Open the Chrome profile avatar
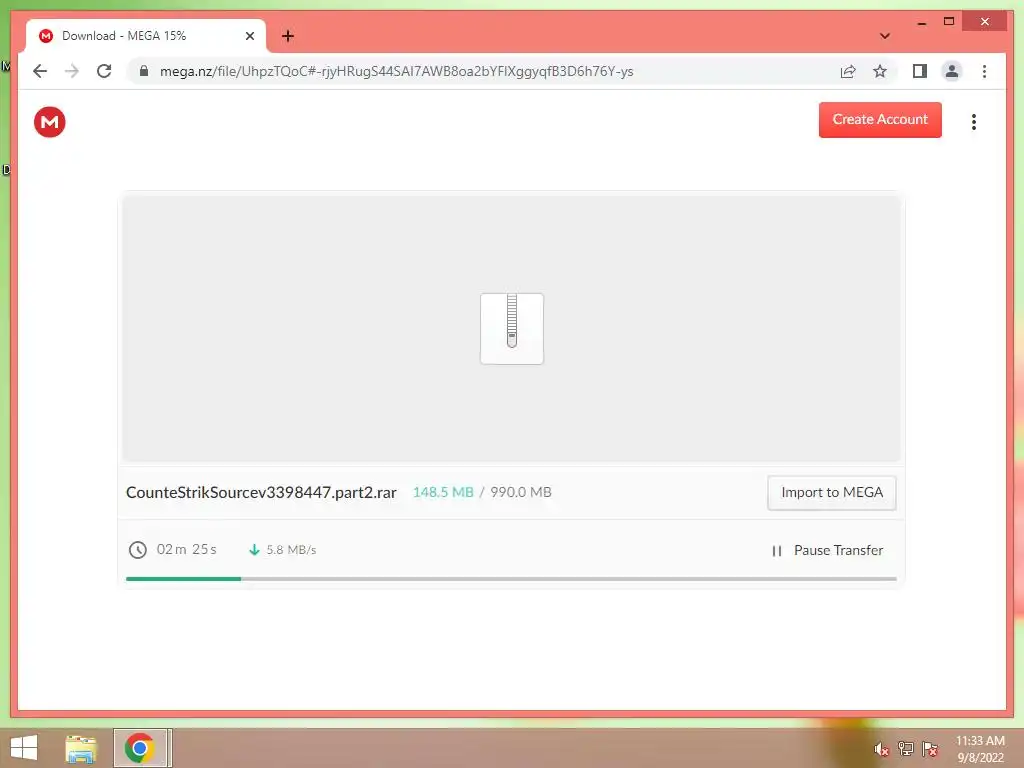The width and height of the screenshot is (1024, 768). 952,71
